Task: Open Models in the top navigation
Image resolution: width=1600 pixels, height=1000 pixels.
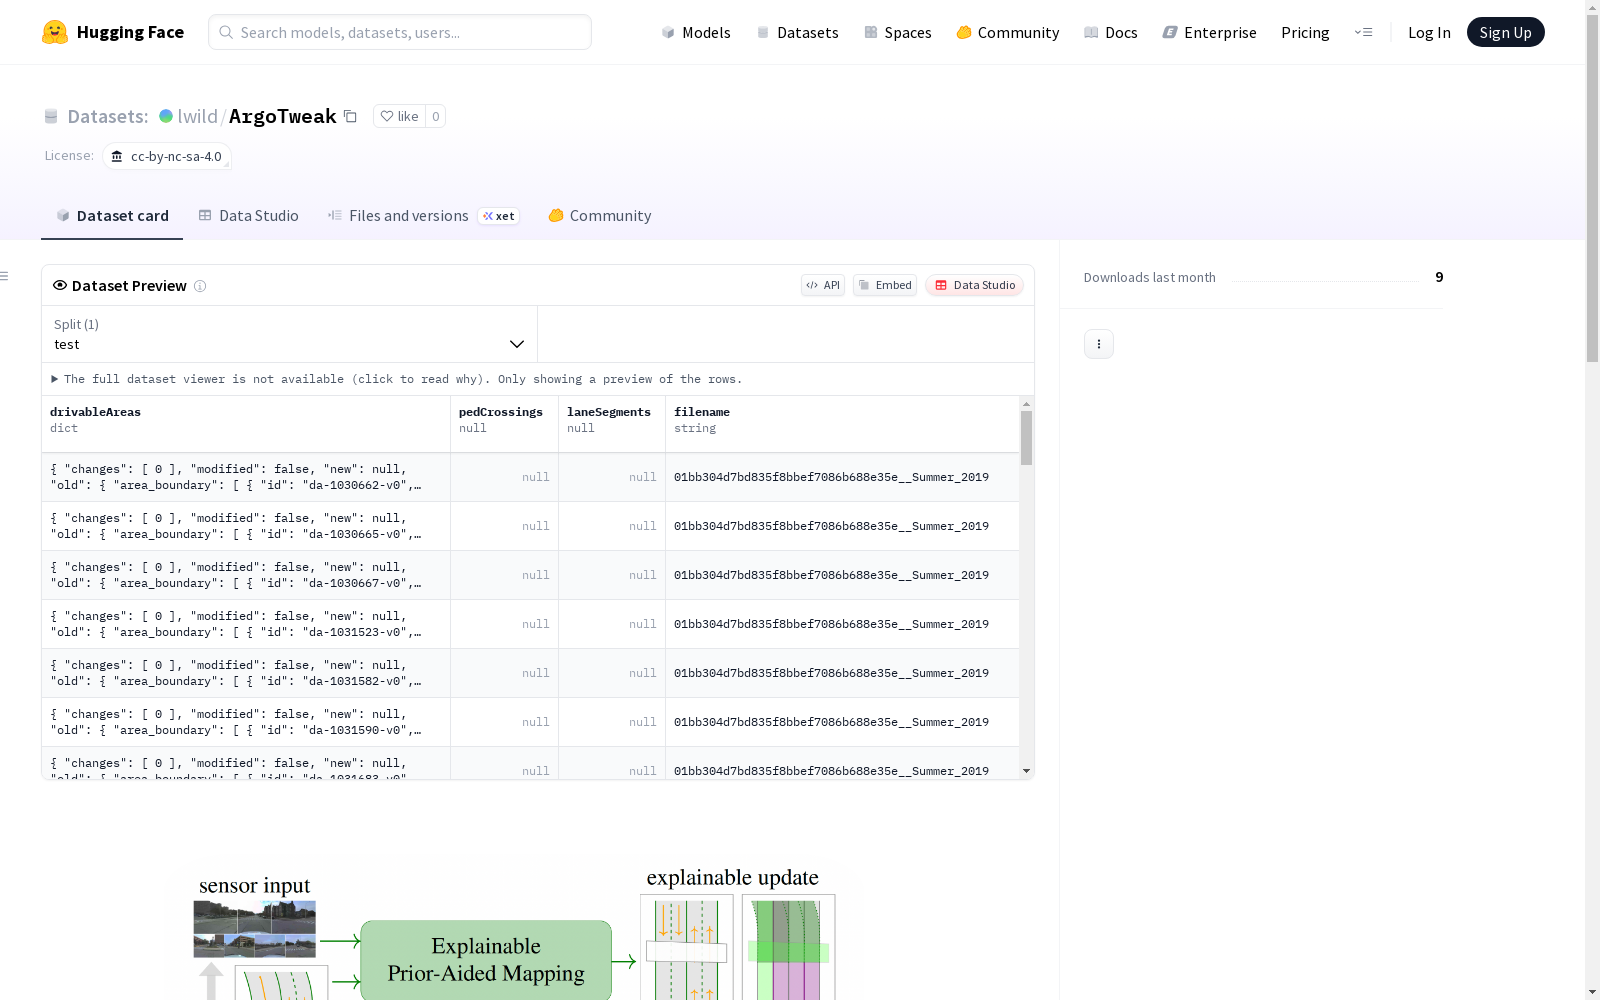Action: pyautogui.click(x=696, y=32)
